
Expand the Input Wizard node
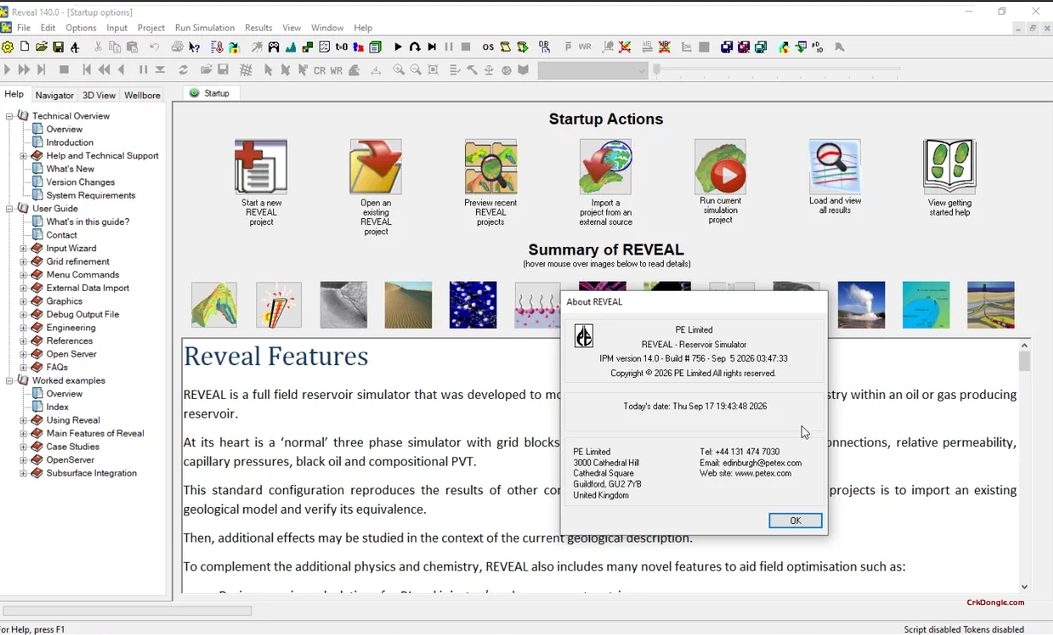[x=24, y=248]
